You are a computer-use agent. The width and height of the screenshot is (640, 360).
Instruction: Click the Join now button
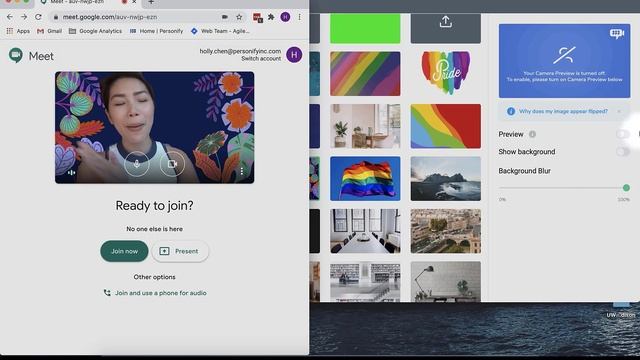pyautogui.click(x=124, y=251)
